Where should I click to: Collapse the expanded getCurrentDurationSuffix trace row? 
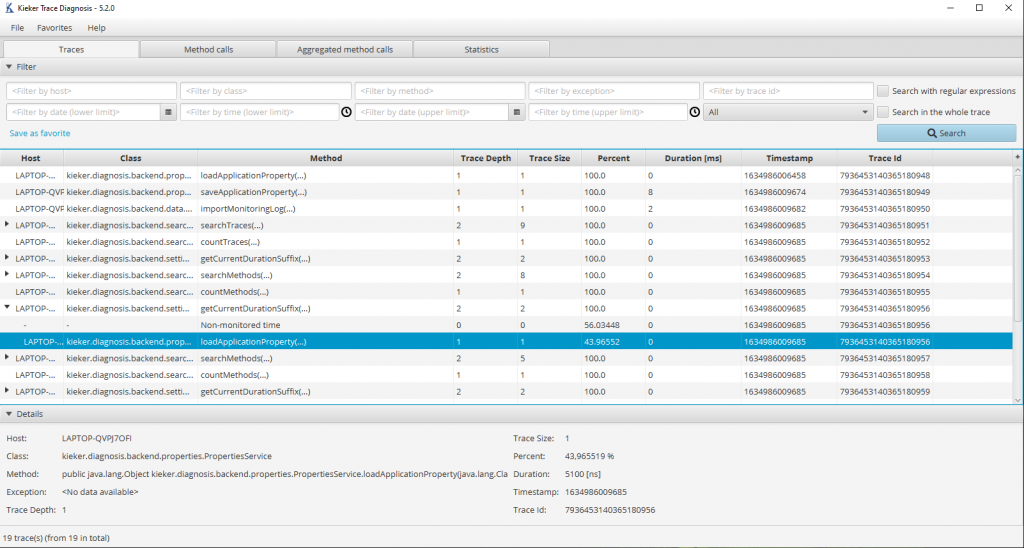coord(7,308)
